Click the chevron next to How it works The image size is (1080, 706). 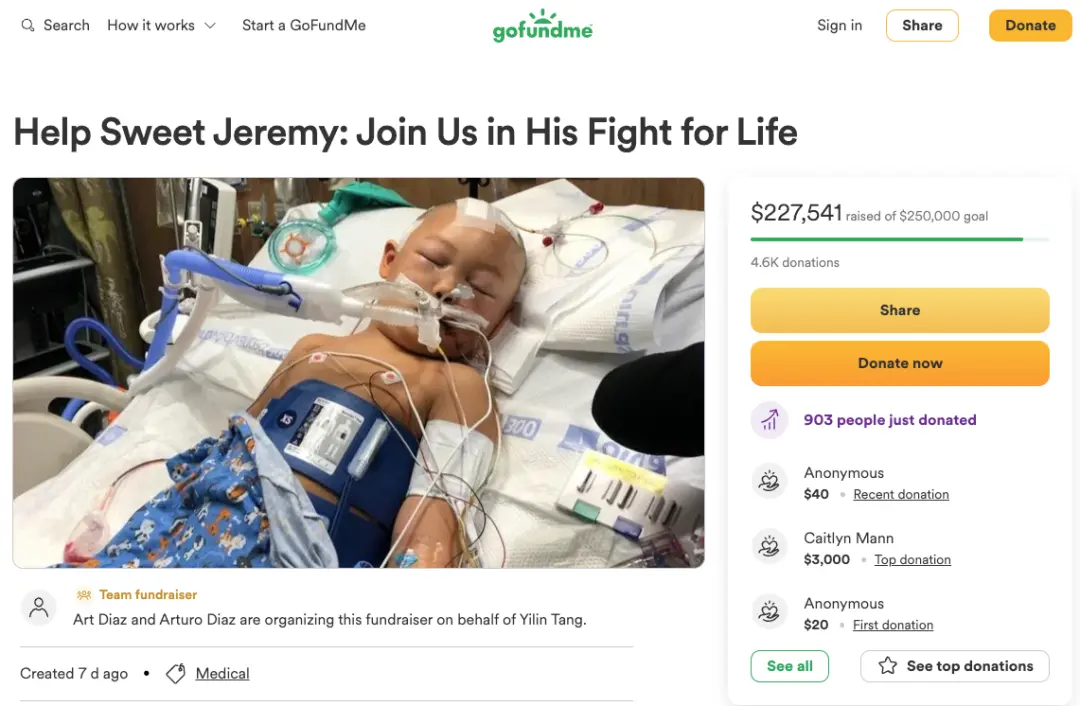pyautogui.click(x=210, y=25)
